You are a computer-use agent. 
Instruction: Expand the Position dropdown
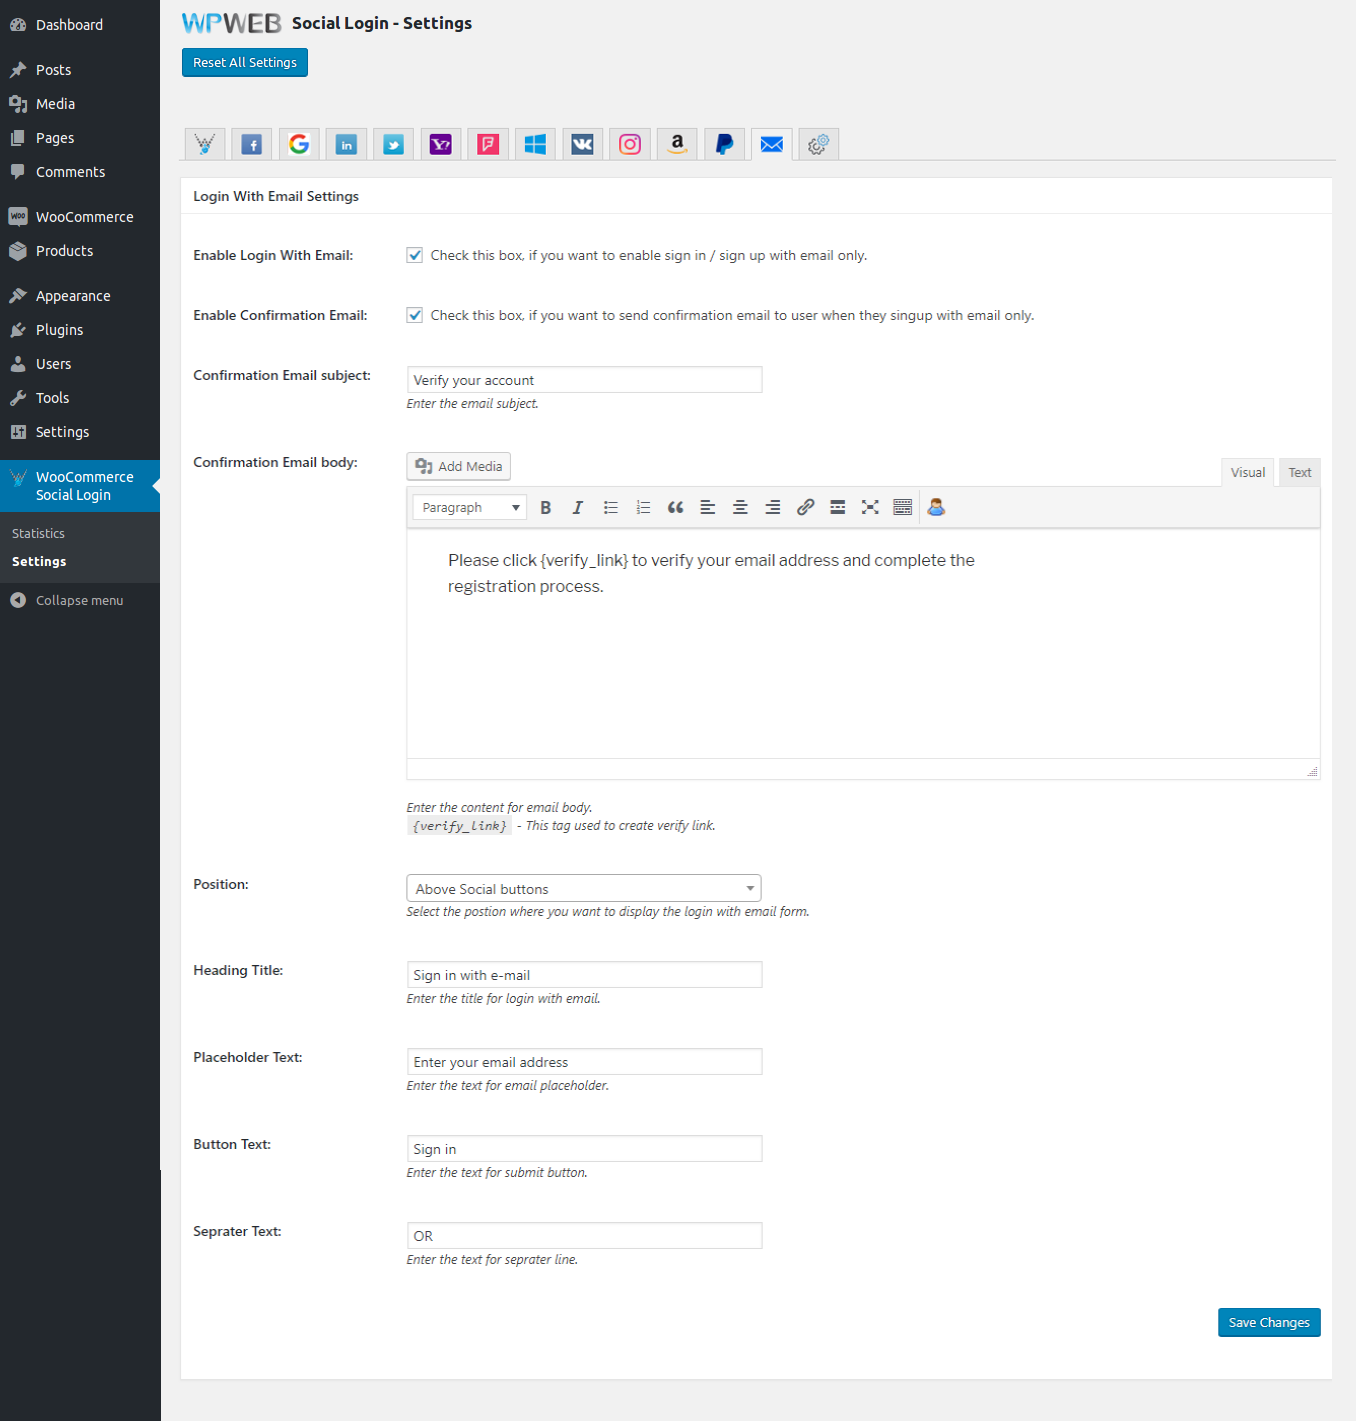click(583, 888)
